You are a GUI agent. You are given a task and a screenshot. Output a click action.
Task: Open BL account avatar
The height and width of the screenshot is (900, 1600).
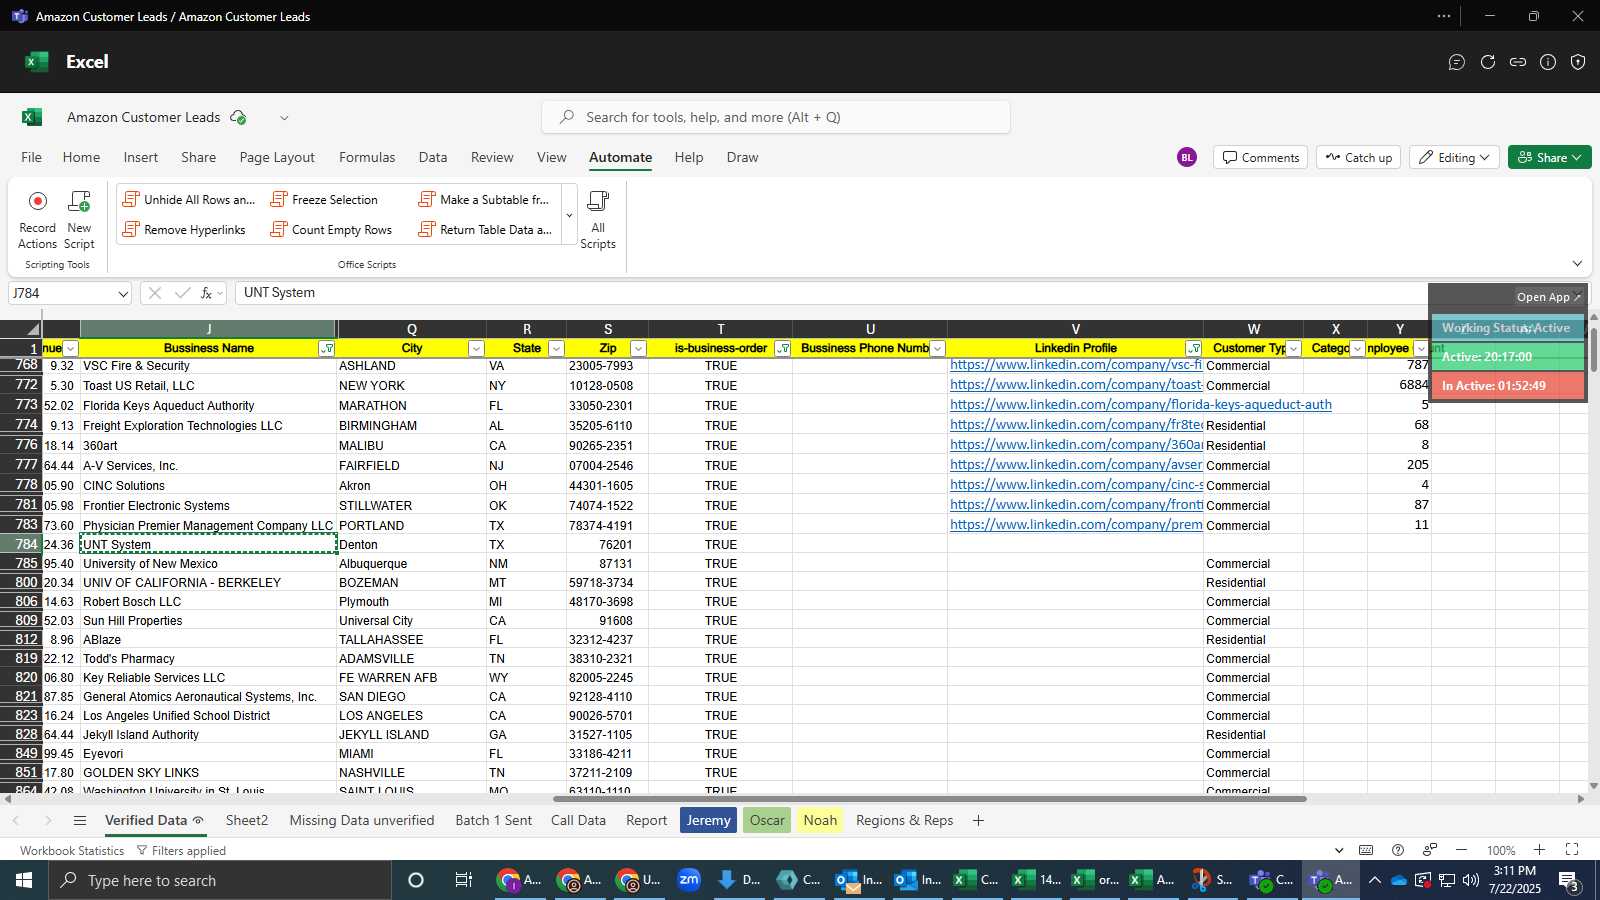pos(1187,157)
